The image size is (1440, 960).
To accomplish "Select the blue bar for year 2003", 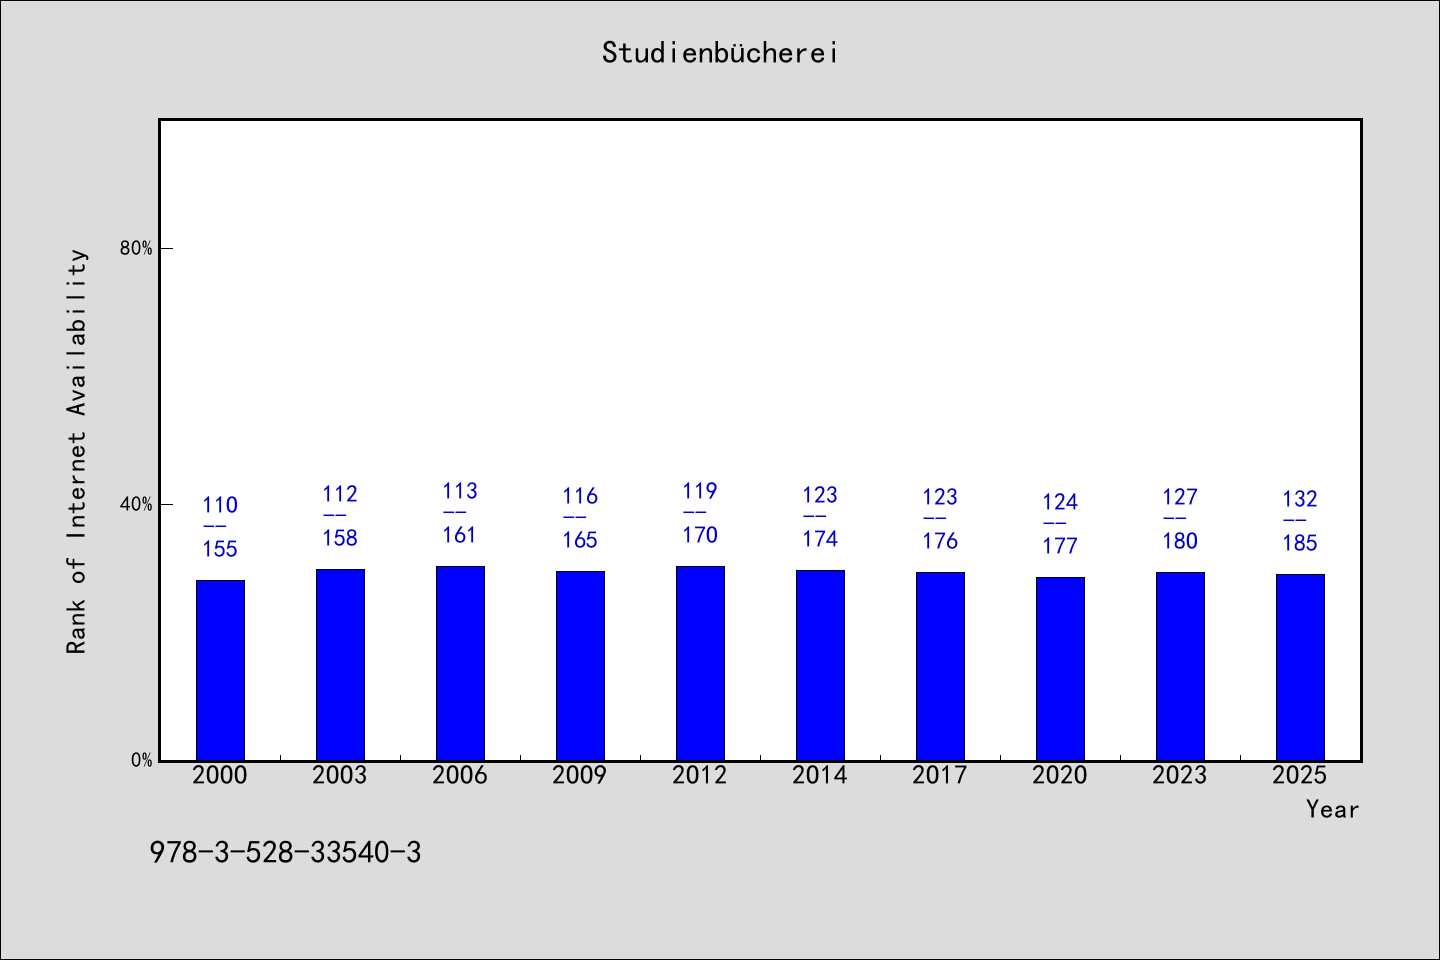I will [x=340, y=665].
